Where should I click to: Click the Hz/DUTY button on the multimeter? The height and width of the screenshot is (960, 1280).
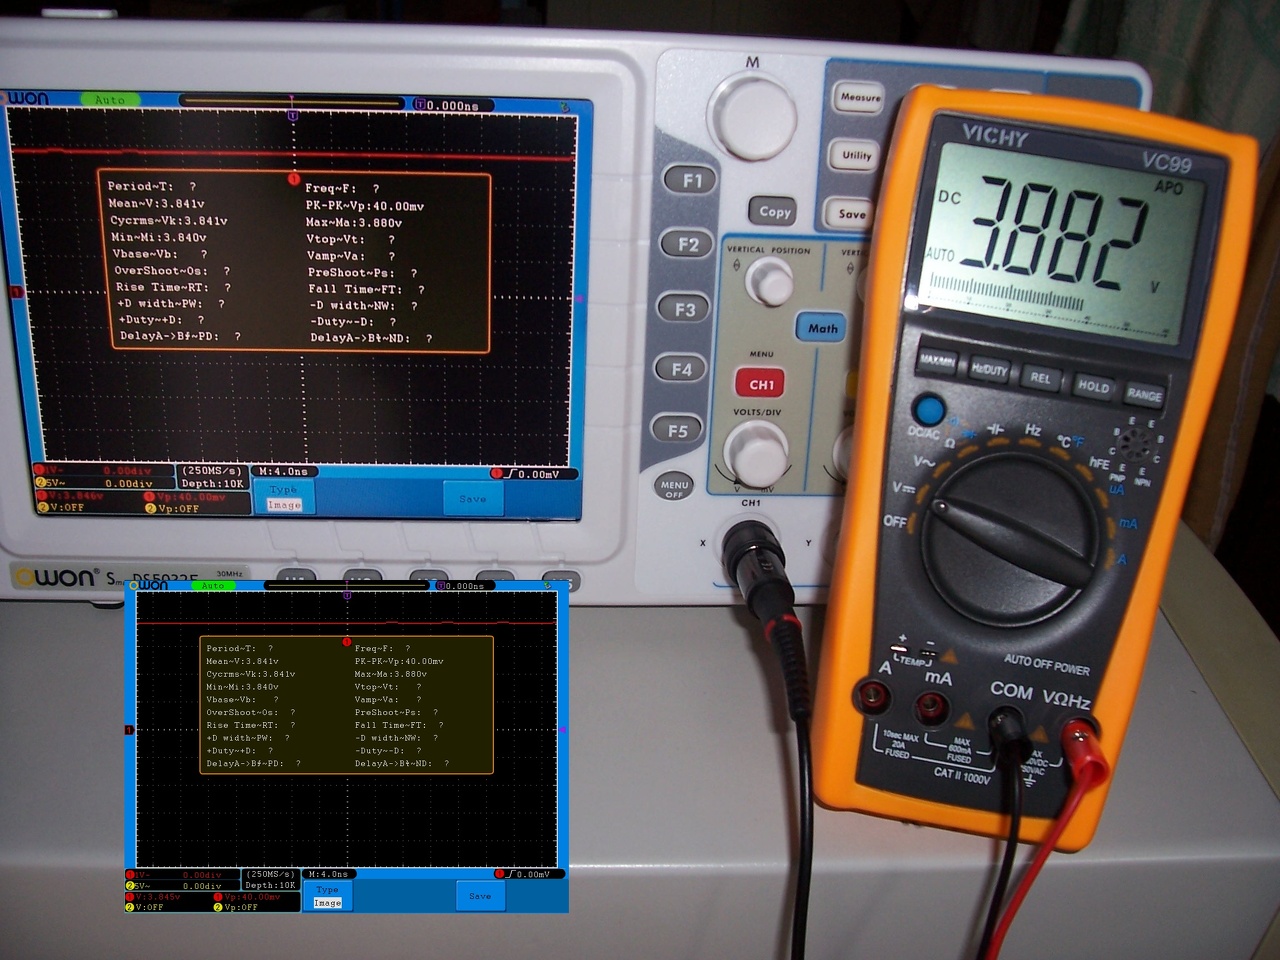[989, 370]
